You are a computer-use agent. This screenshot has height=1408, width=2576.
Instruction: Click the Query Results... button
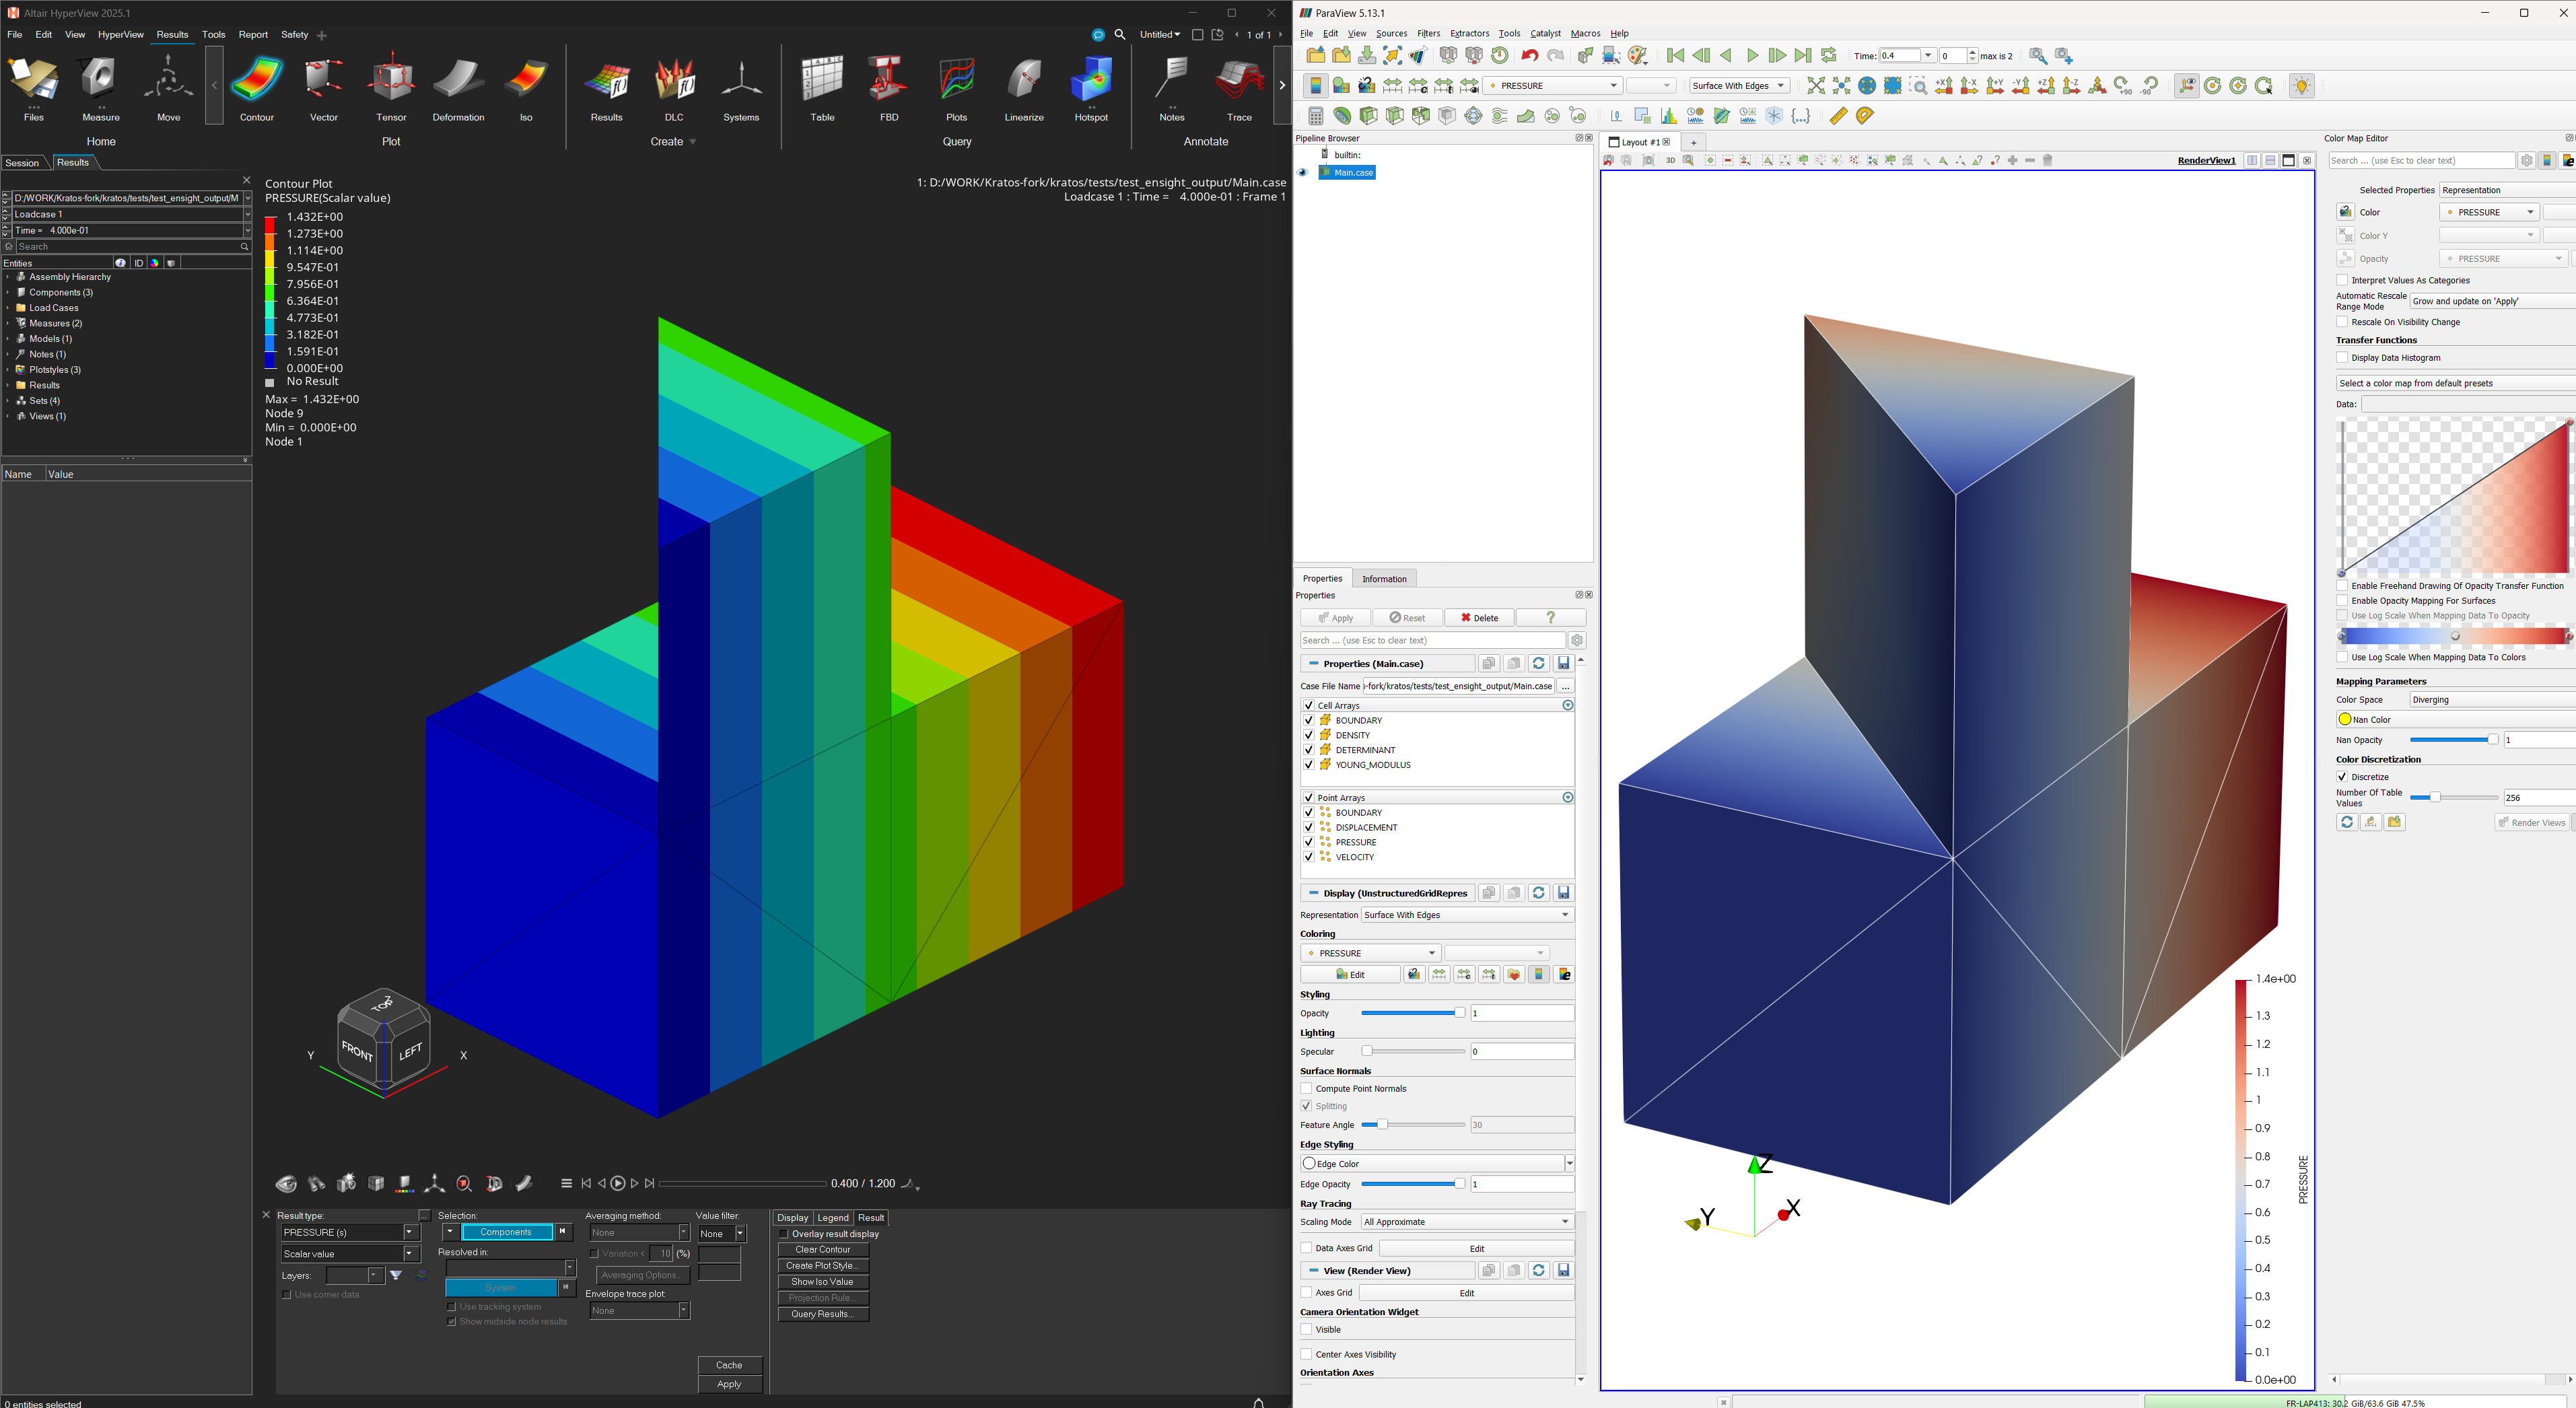coord(823,1314)
